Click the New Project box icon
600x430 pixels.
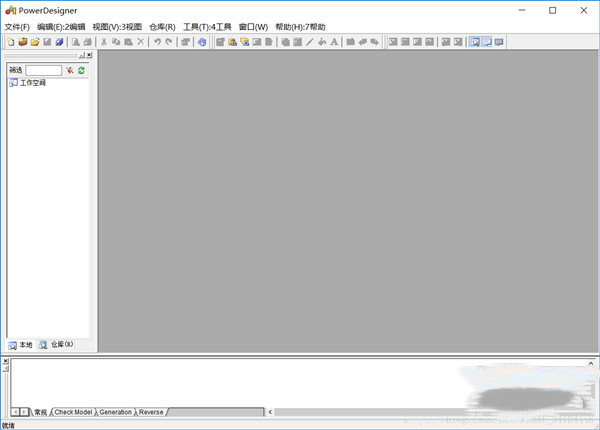tap(23, 42)
